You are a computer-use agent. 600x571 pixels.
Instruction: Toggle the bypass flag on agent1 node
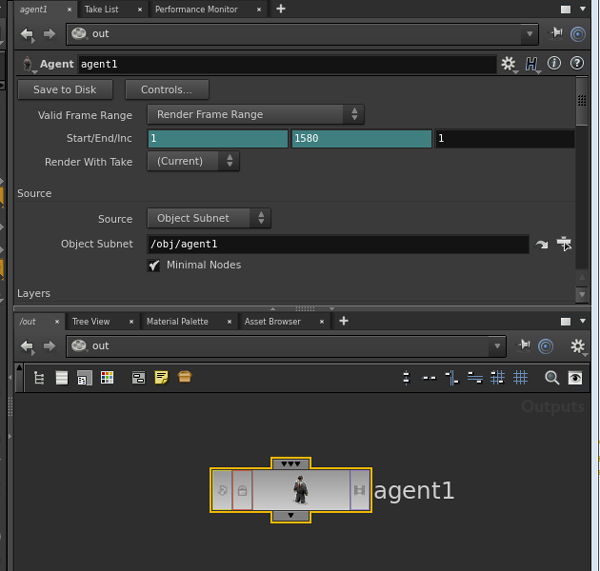222,490
